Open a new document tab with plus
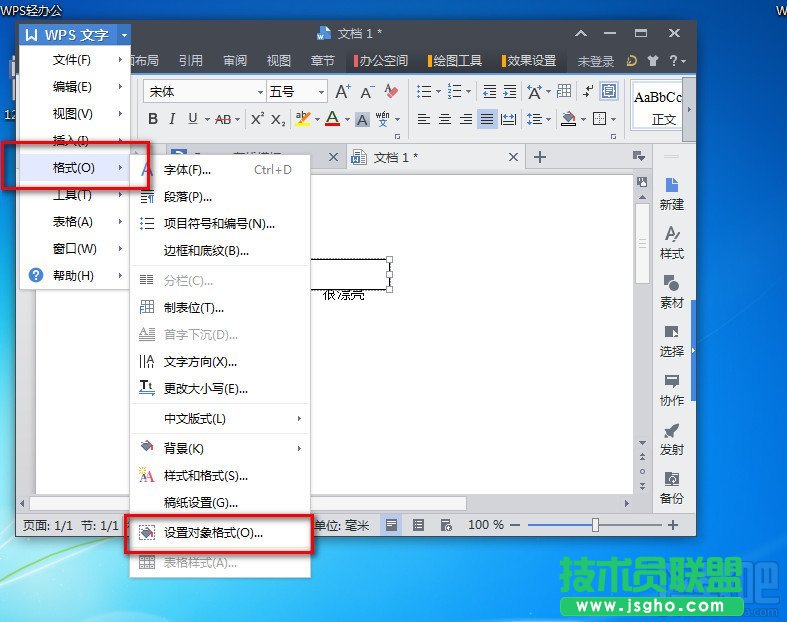Image resolution: width=787 pixels, height=622 pixels. (540, 157)
